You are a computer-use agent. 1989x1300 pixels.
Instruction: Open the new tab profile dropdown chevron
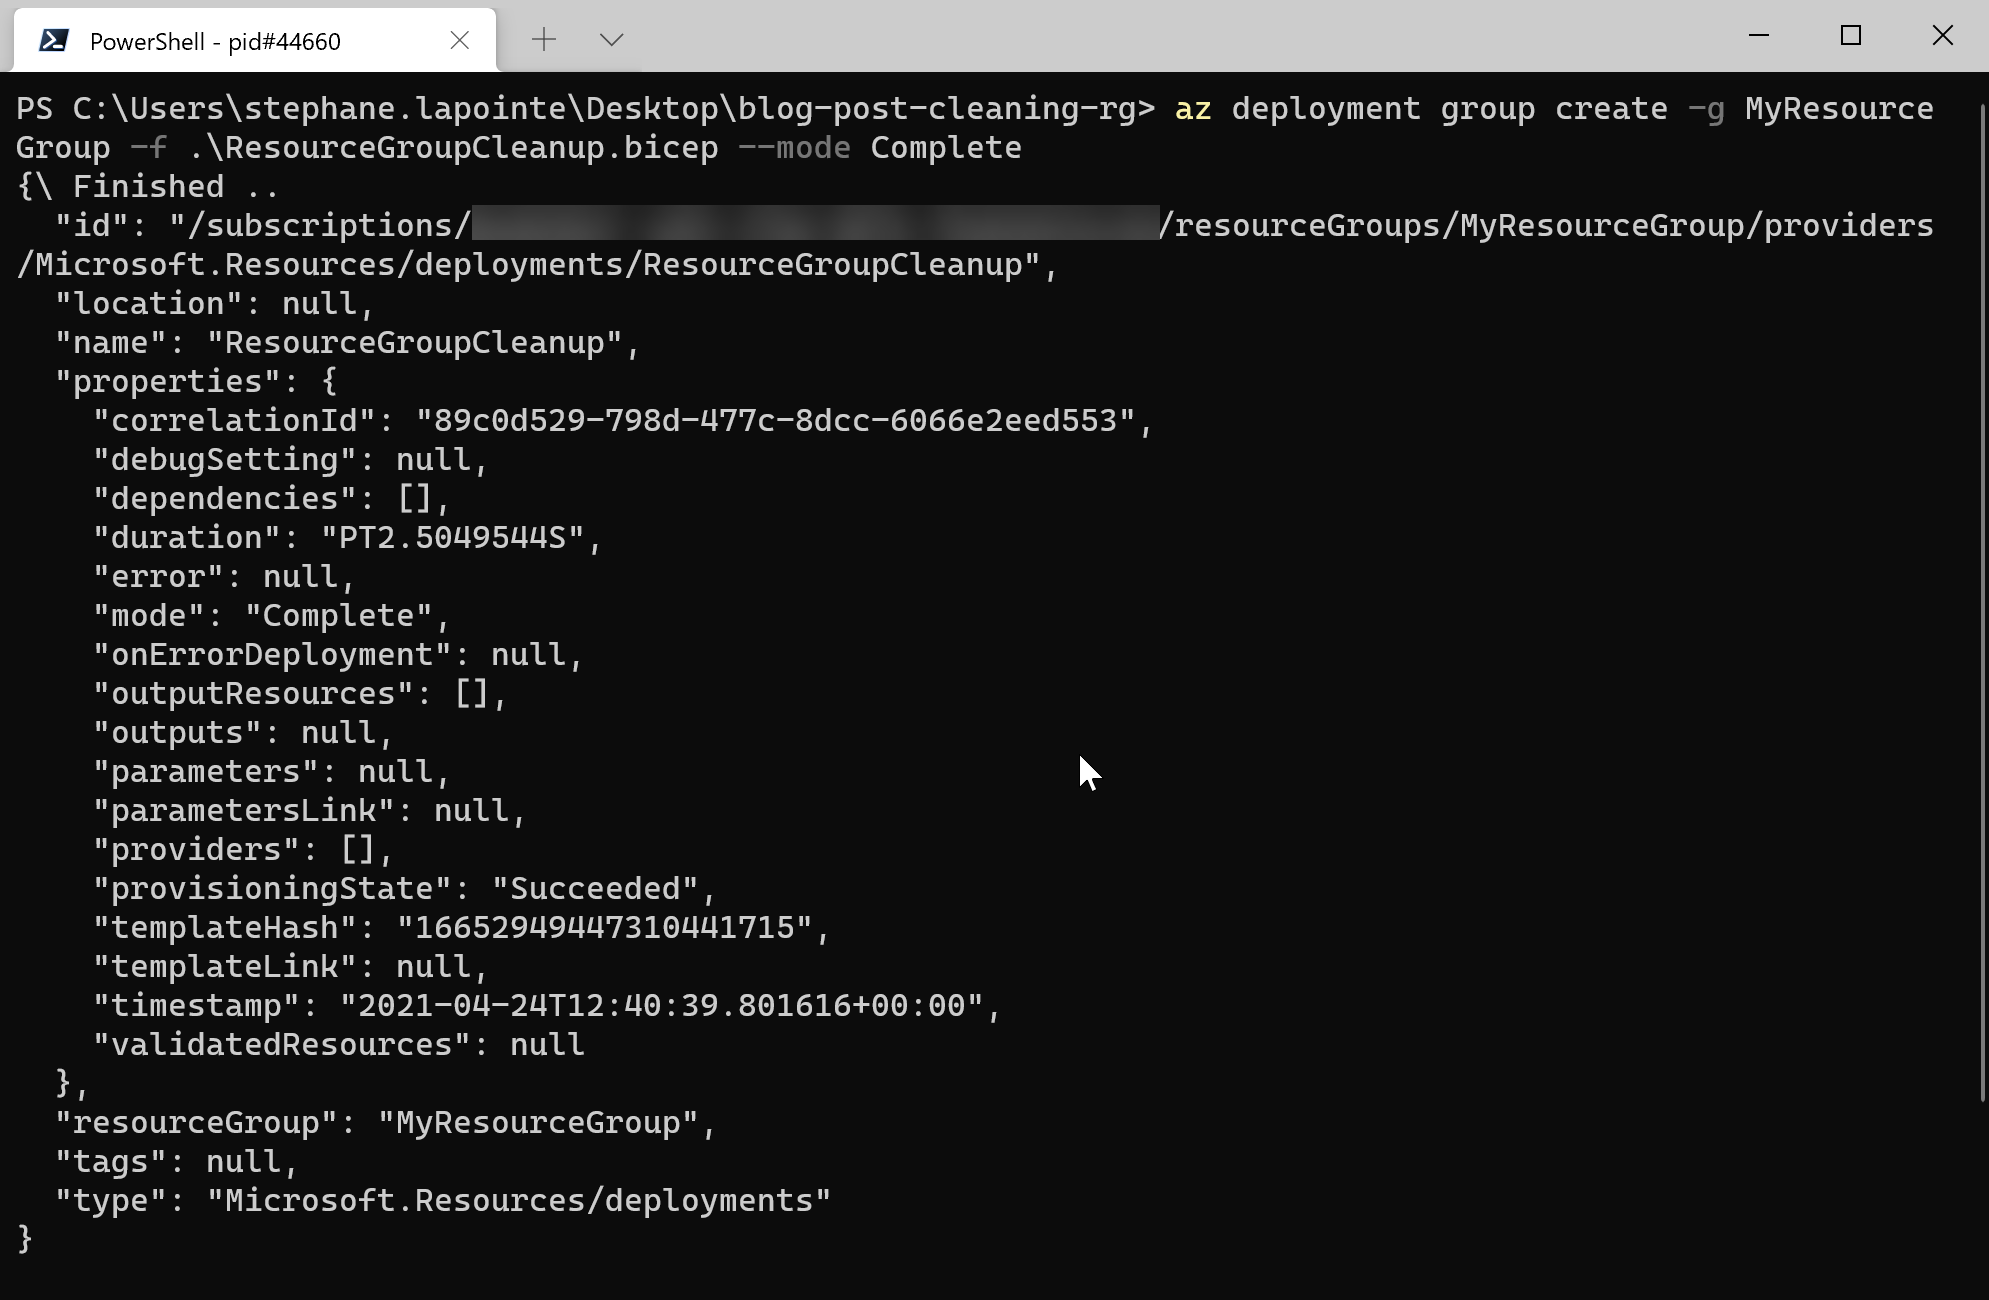611,40
